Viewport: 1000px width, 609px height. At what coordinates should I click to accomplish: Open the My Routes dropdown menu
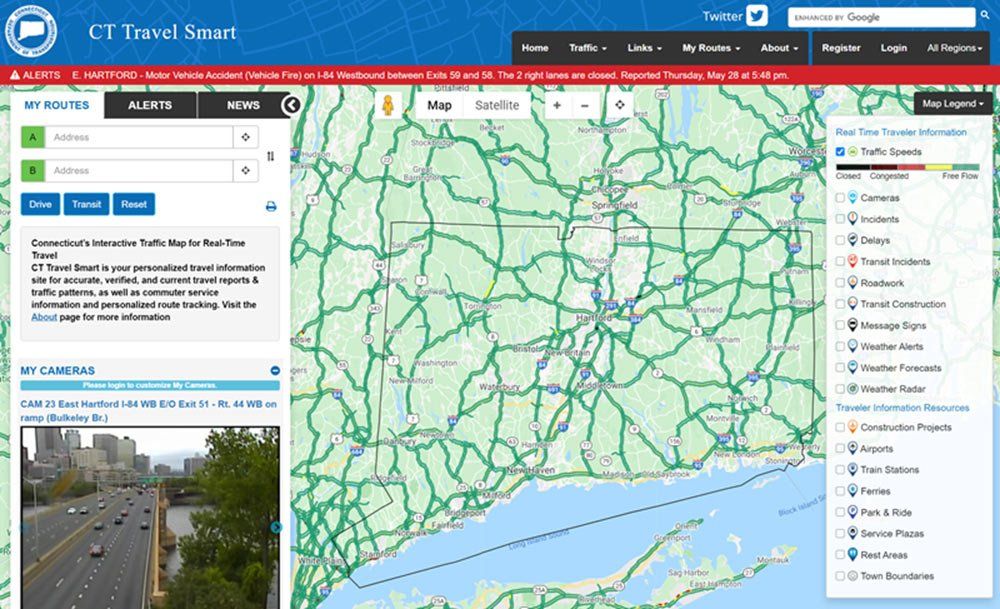pos(711,48)
